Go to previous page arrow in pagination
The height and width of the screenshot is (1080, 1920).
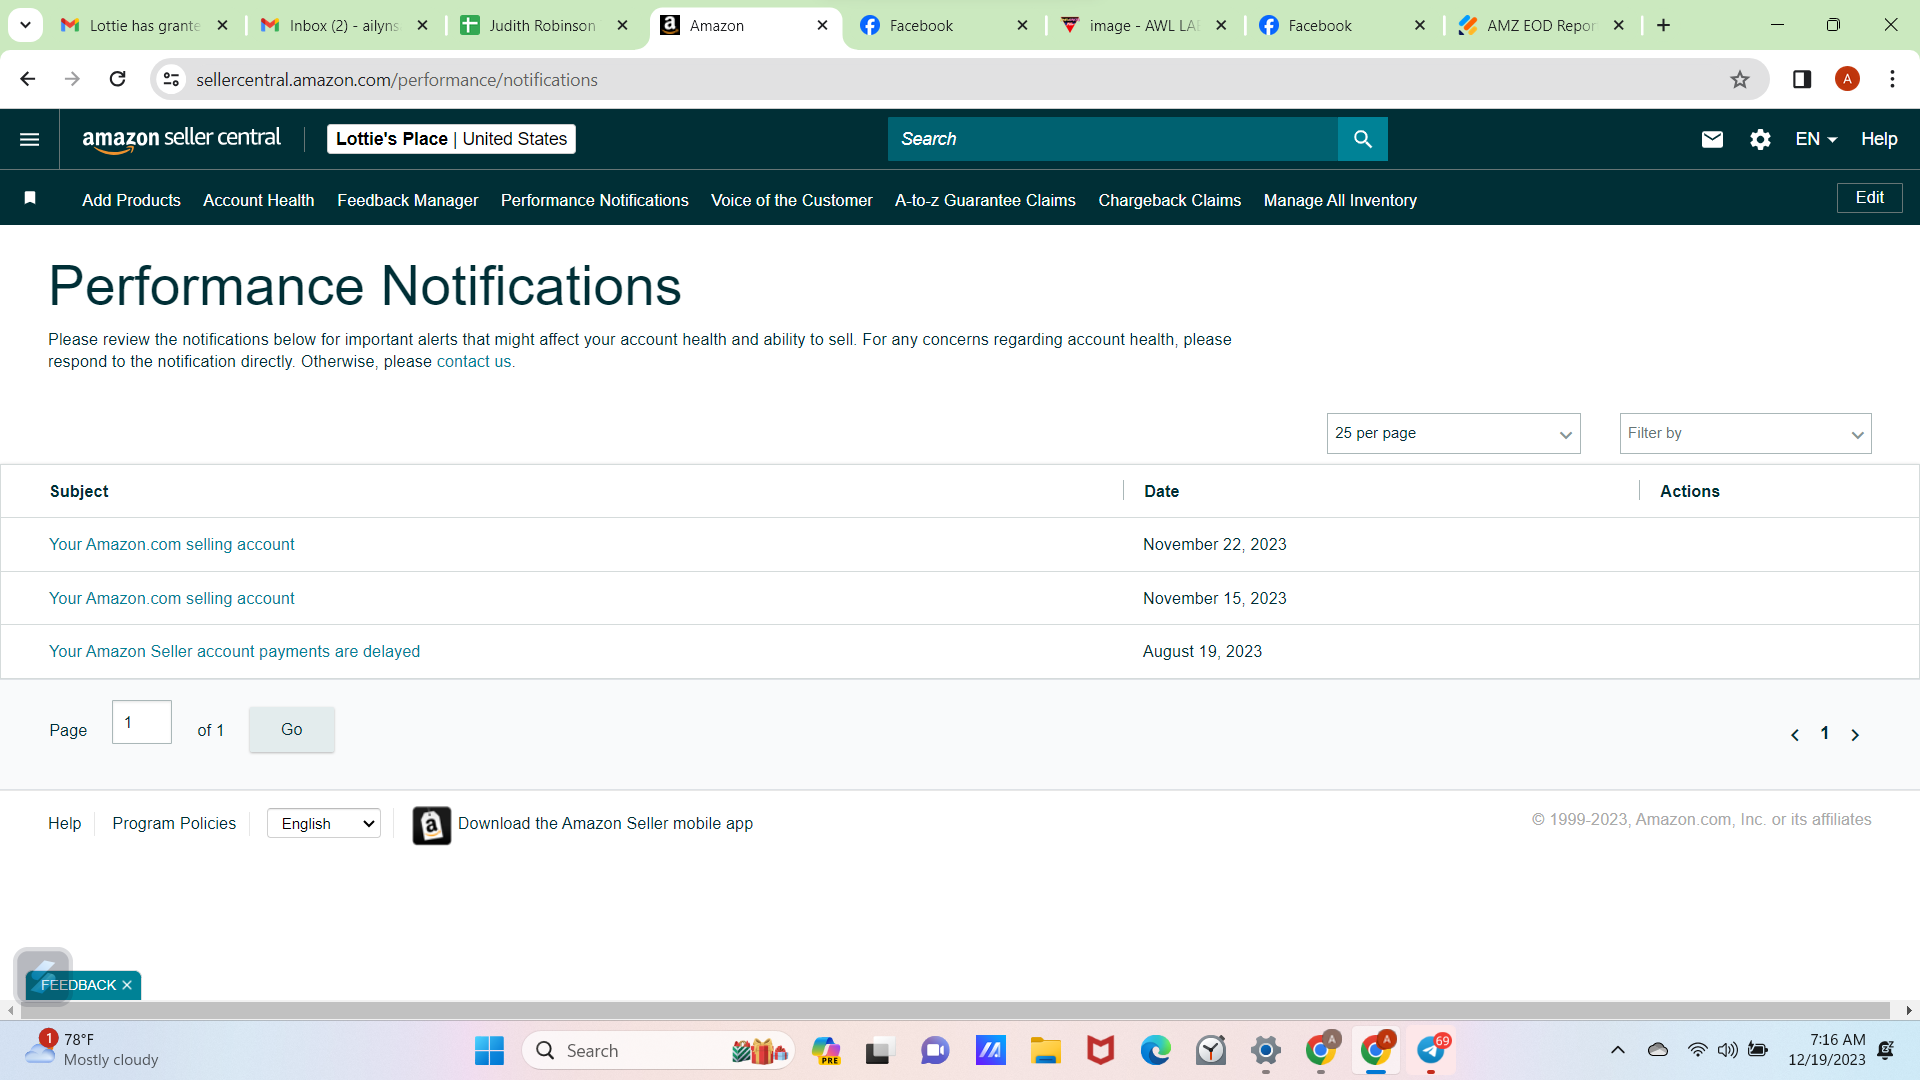(1795, 735)
